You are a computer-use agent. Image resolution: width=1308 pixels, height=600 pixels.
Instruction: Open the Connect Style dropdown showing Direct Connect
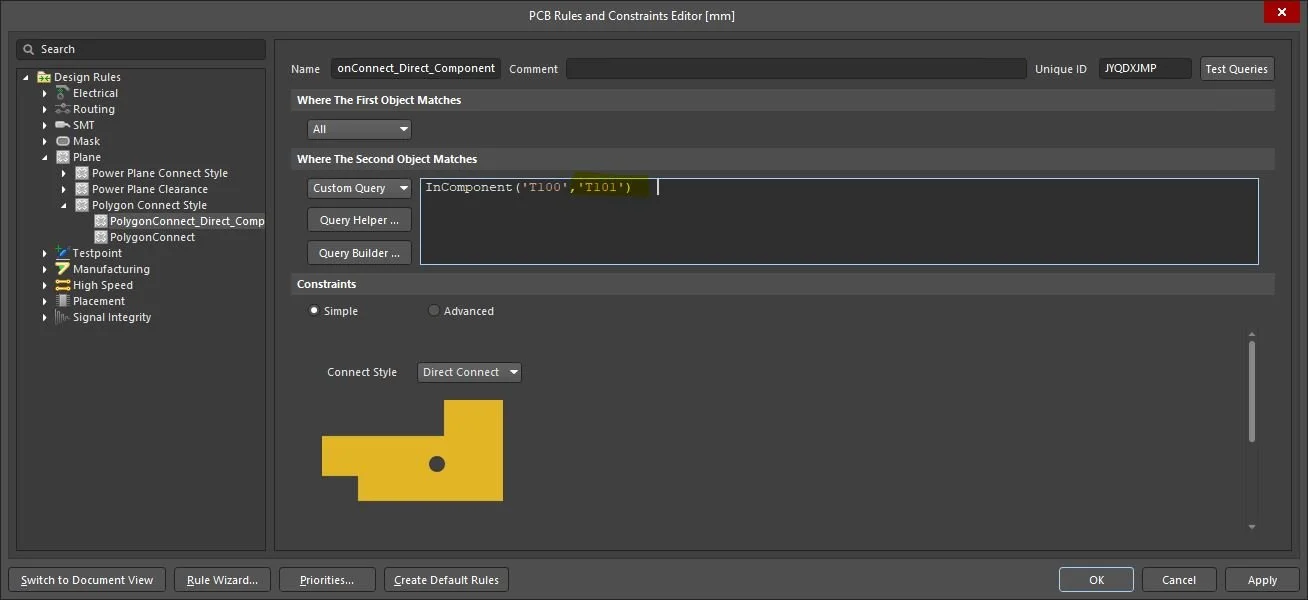pyautogui.click(x=469, y=371)
